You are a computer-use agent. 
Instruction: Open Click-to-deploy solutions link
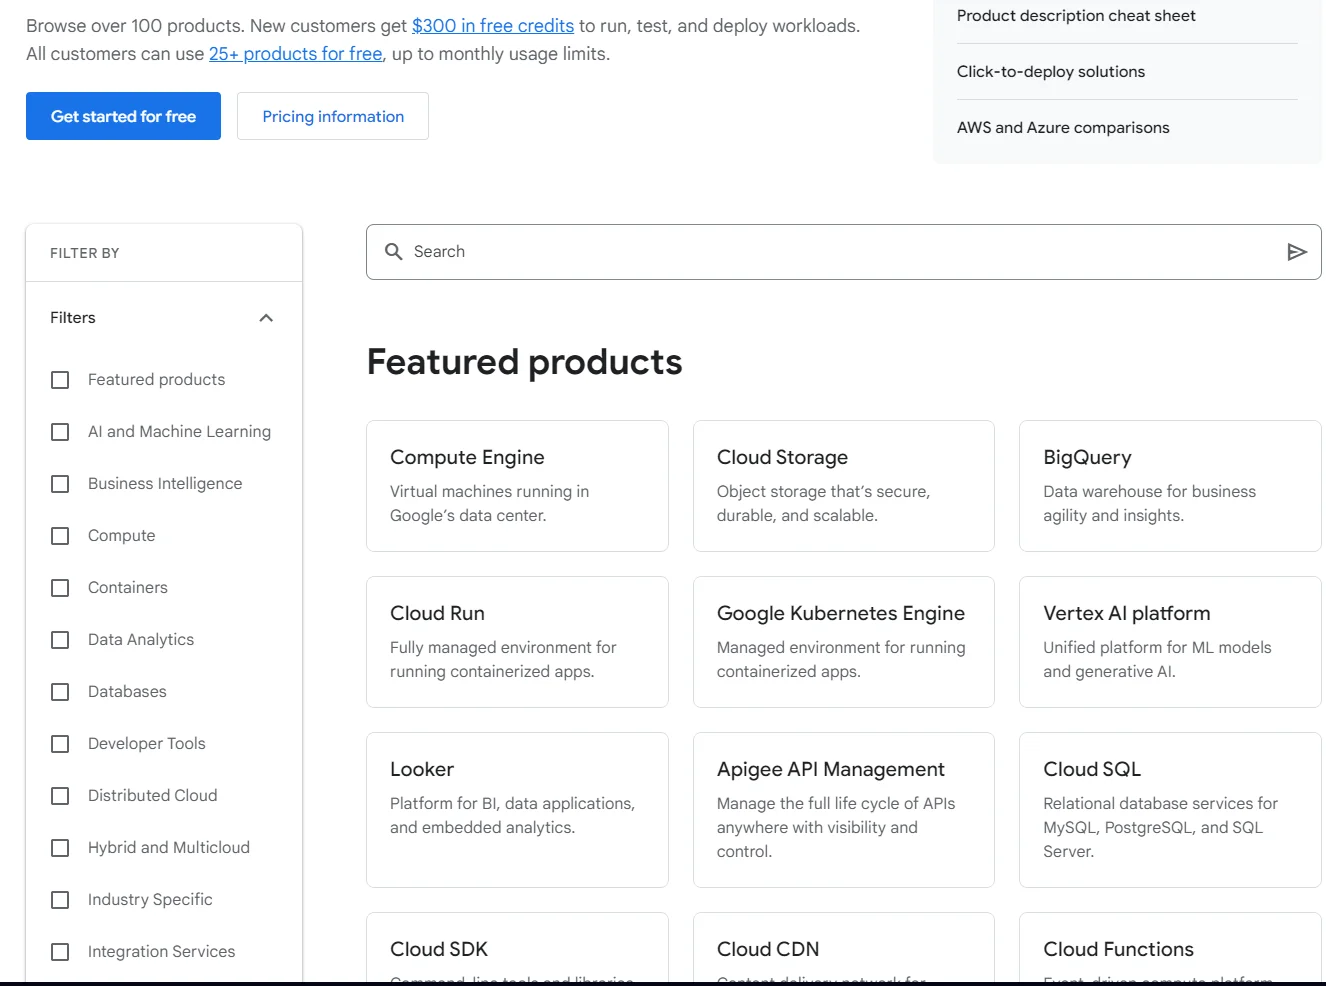[1051, 72]
